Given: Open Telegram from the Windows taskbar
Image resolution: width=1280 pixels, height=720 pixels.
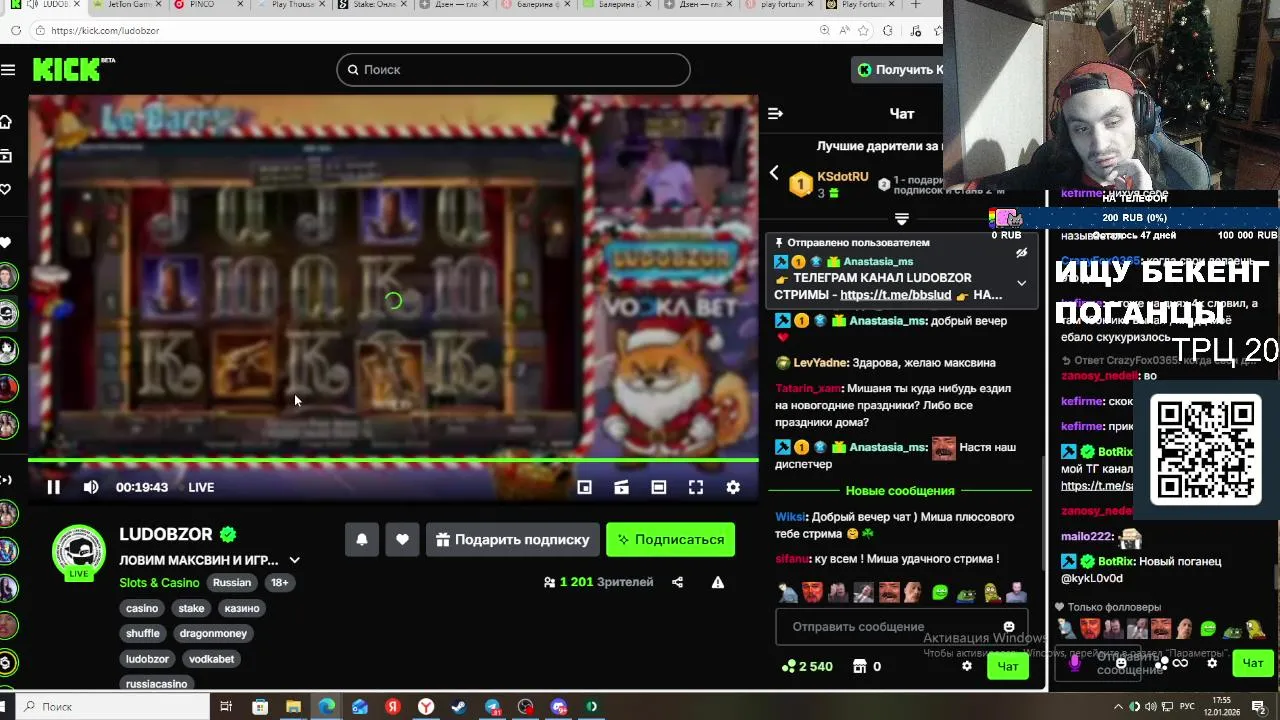Looking at the screenshot, I should pyautogui.click(x=492, y=707).
